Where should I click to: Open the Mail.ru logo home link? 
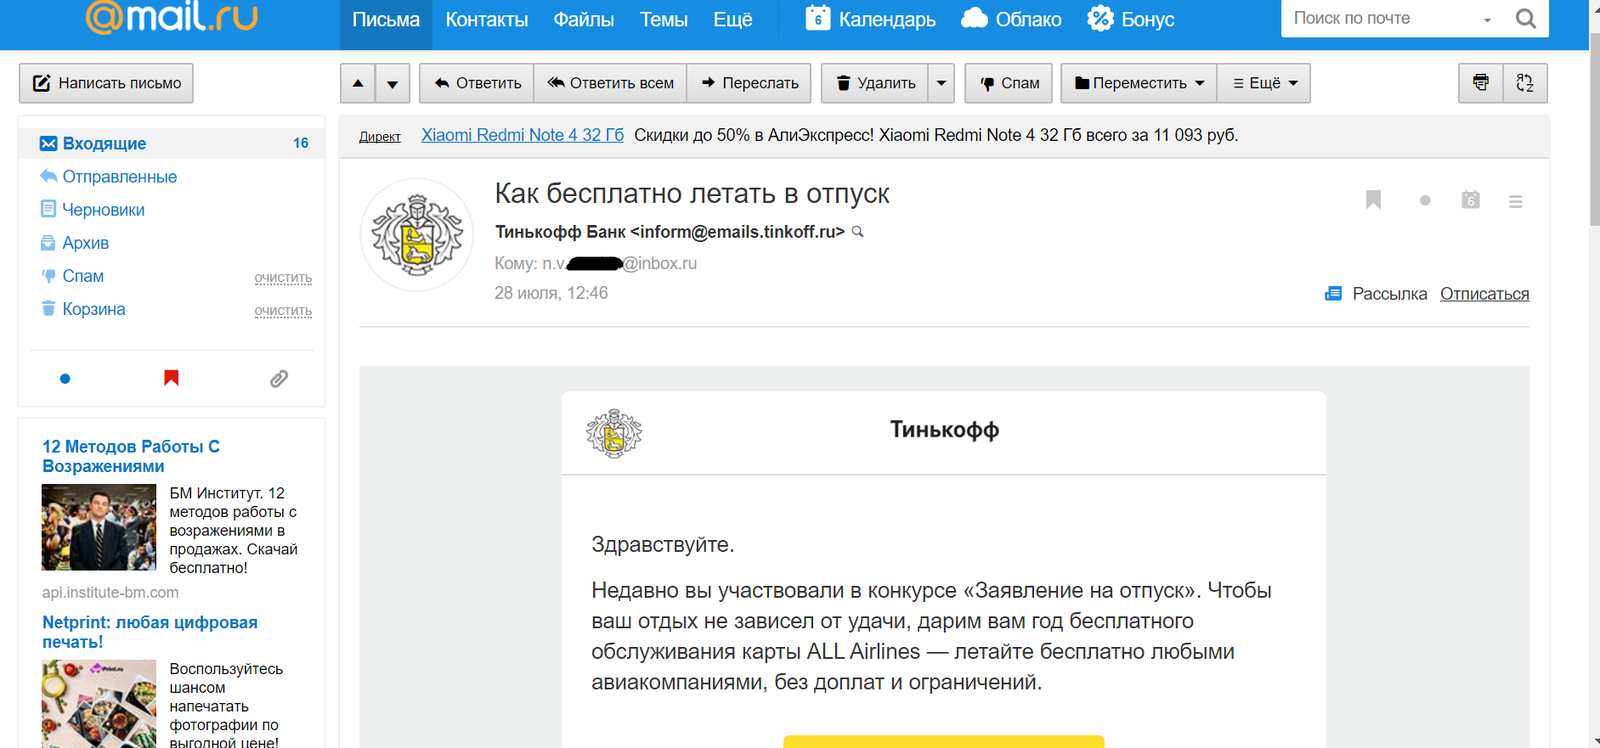click(171, 17)
